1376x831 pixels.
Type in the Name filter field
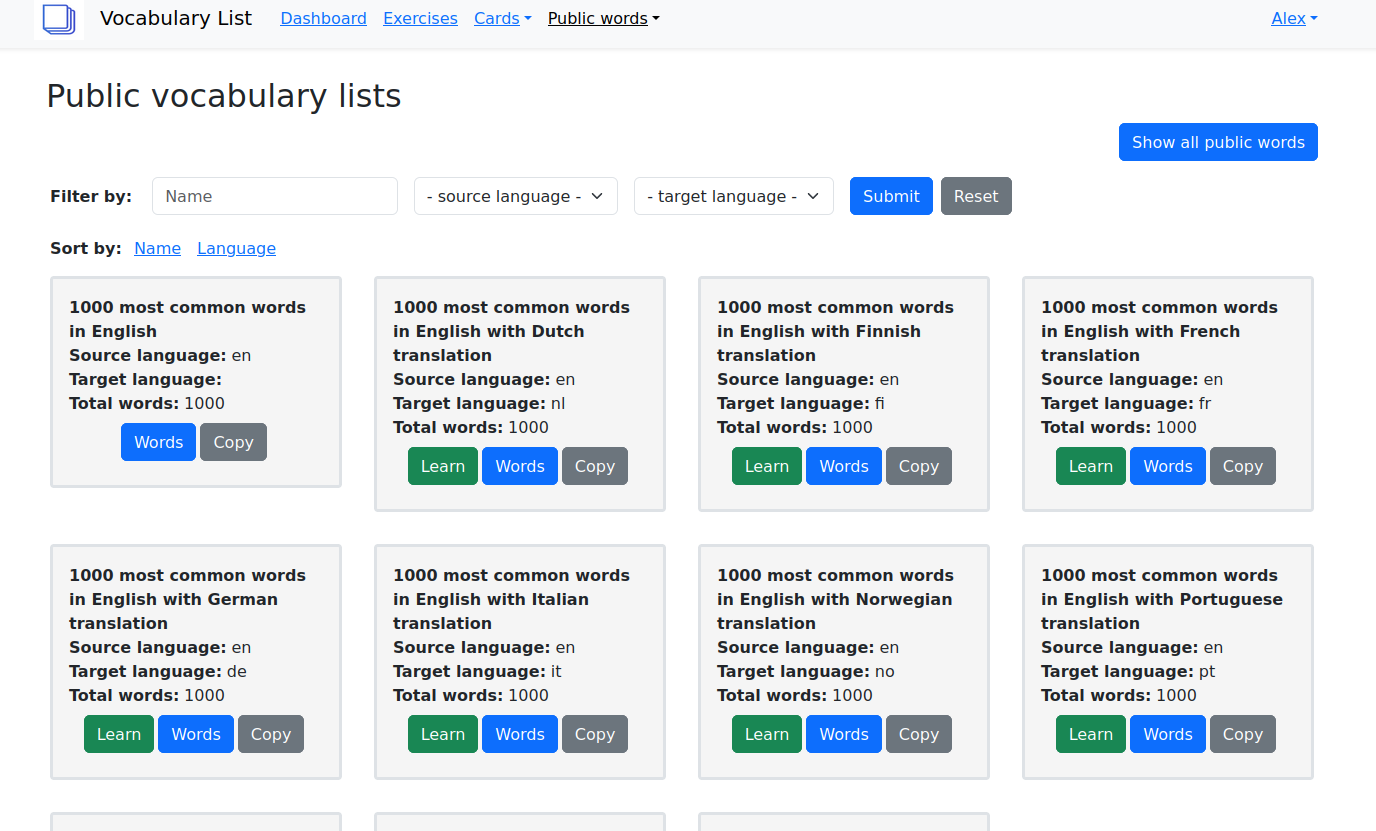tap(274, 196)
